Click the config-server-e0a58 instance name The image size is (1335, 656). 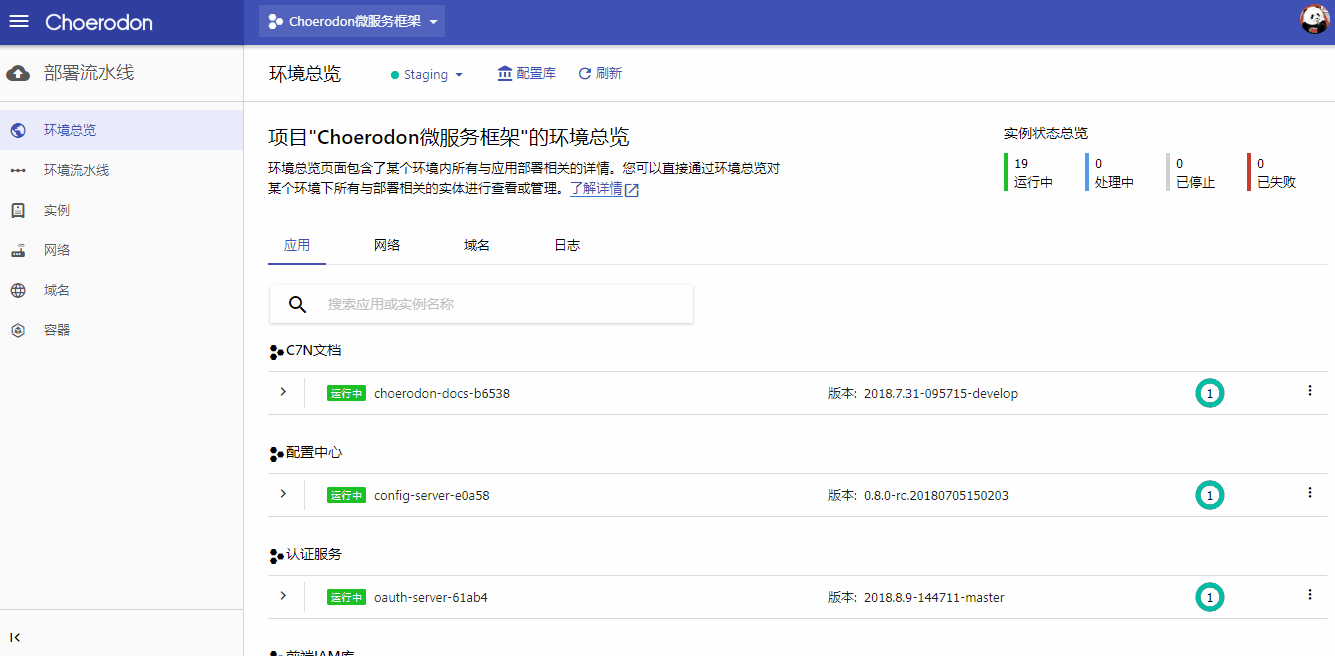(x=432, y=496)
